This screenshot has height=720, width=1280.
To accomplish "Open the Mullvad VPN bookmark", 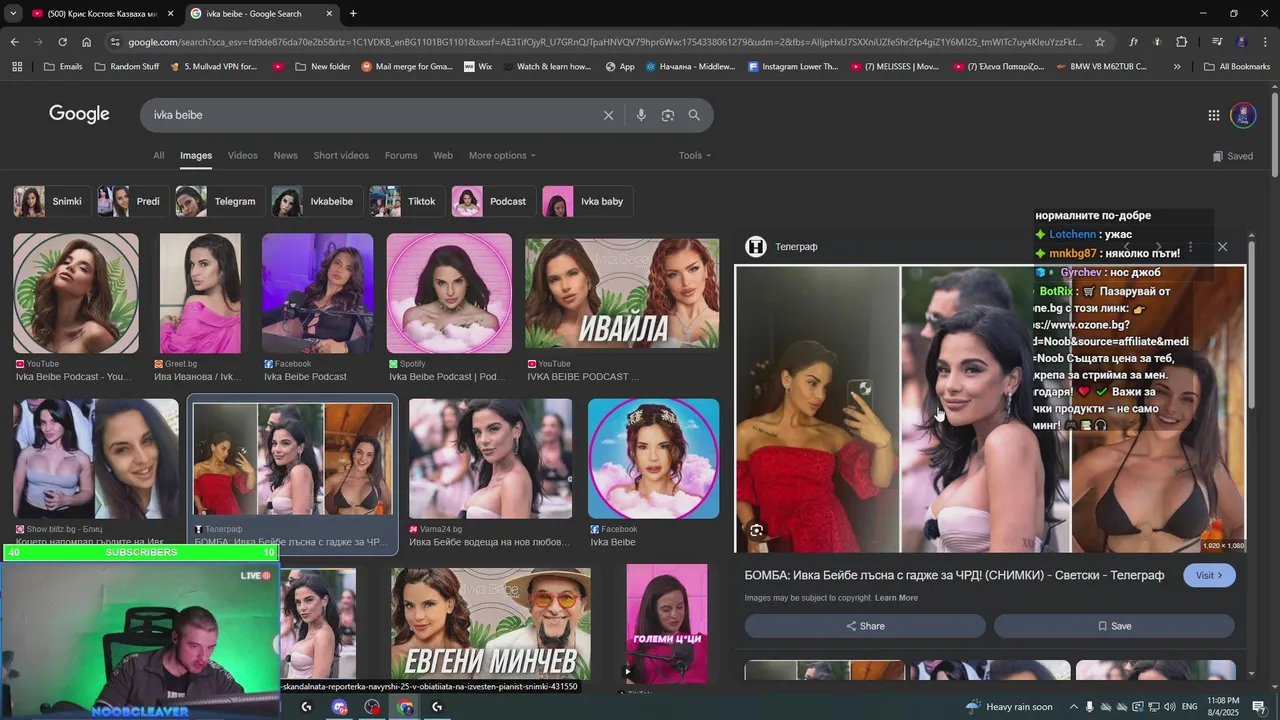I will point(213,67).
